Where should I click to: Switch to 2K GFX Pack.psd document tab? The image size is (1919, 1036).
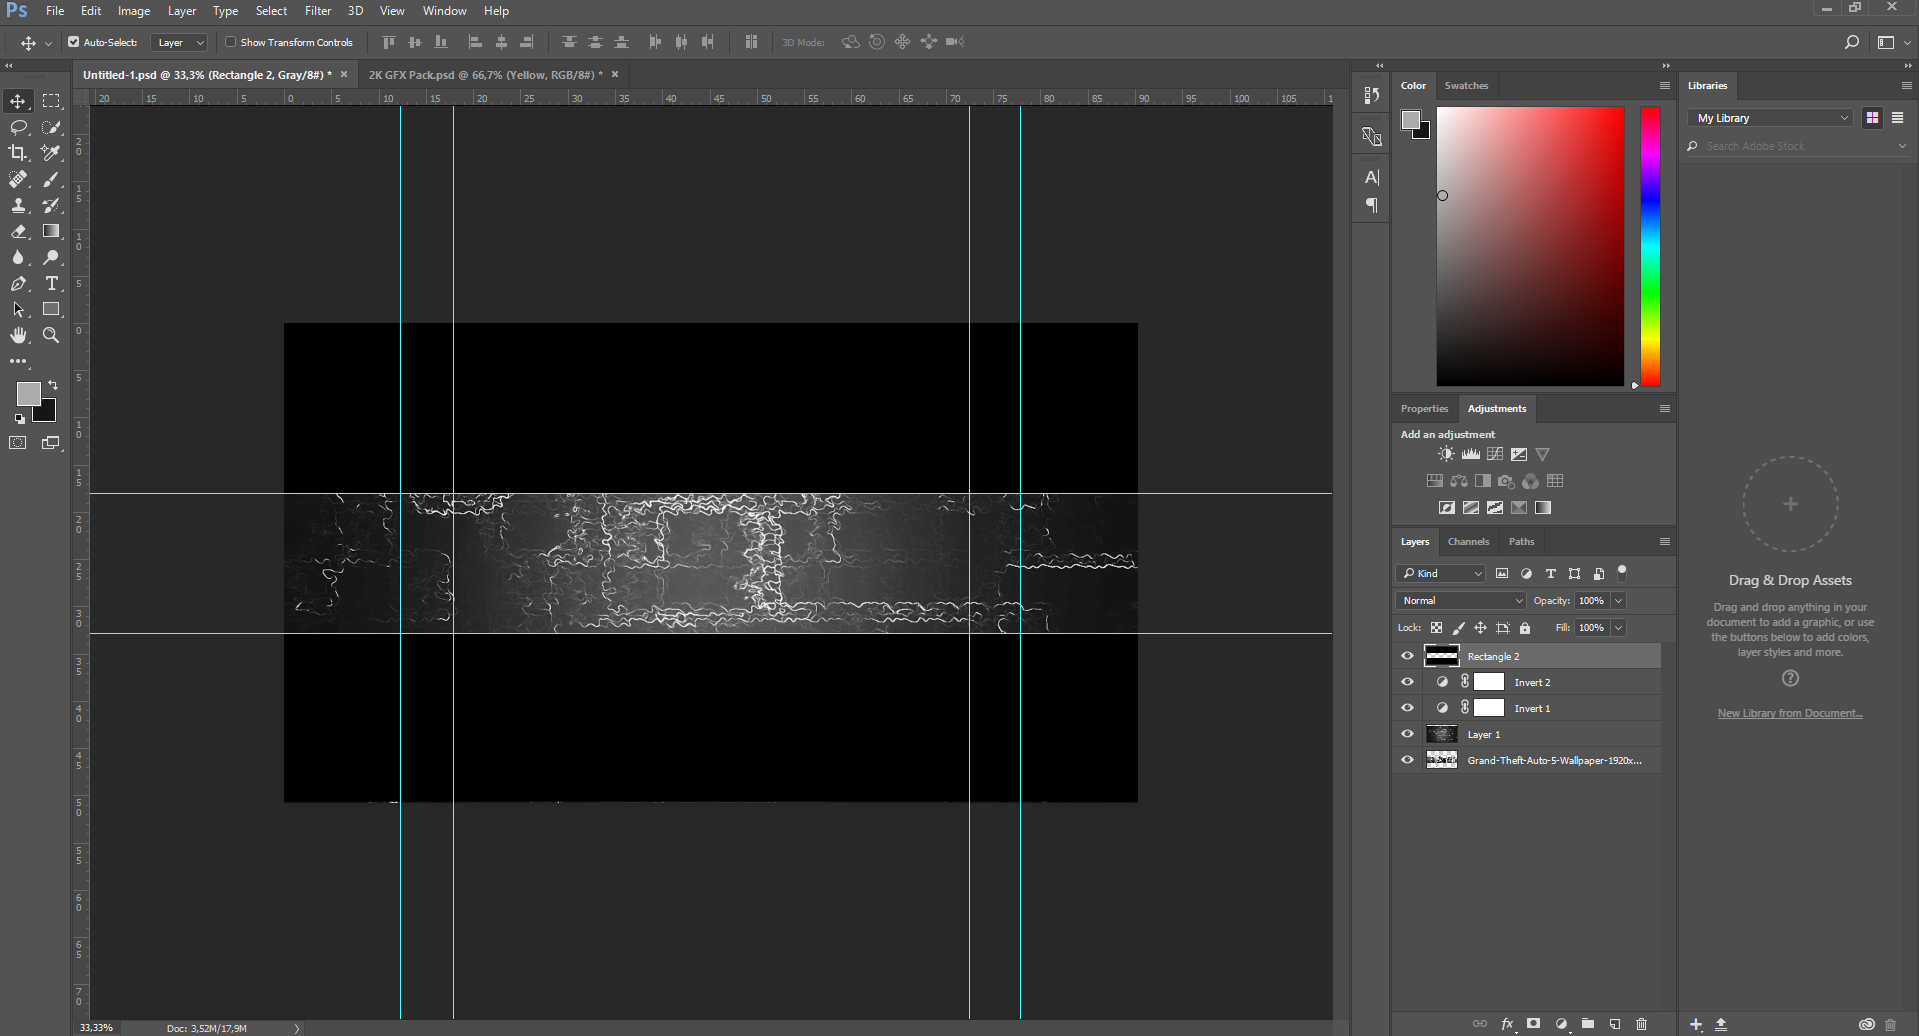(x=485, y=75)
